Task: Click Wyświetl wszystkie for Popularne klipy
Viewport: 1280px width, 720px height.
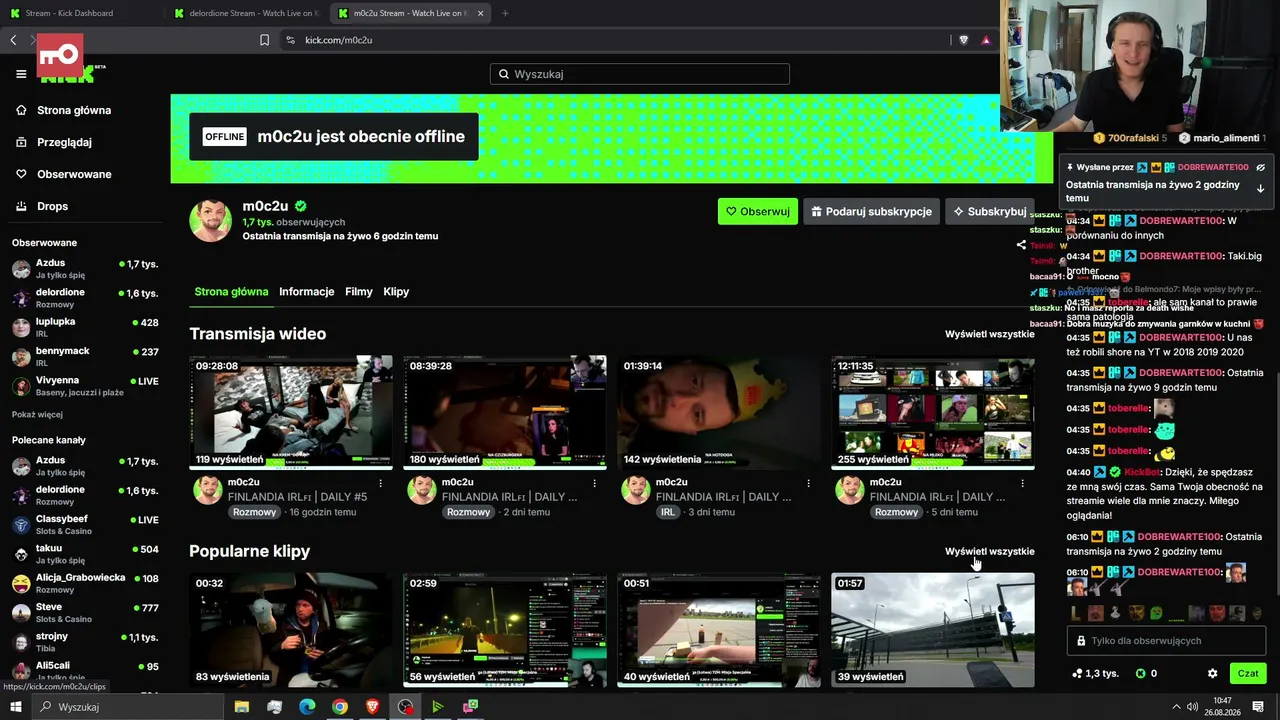Action: [x=990, y=551]
